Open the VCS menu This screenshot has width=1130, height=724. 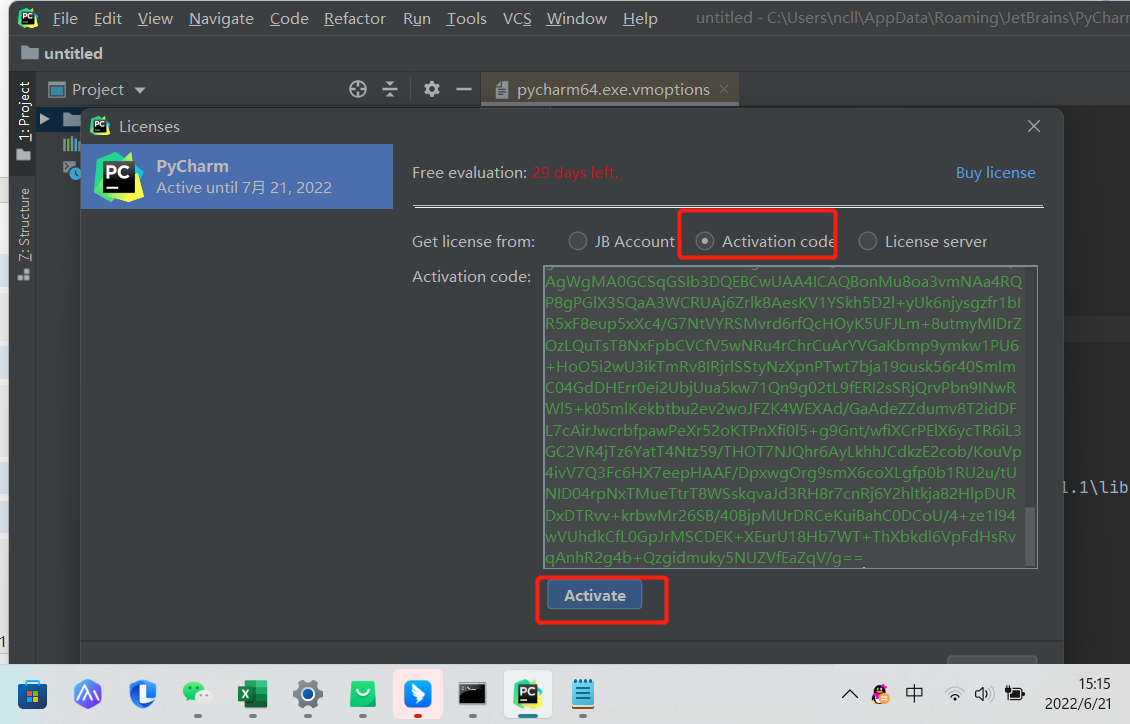517,19
